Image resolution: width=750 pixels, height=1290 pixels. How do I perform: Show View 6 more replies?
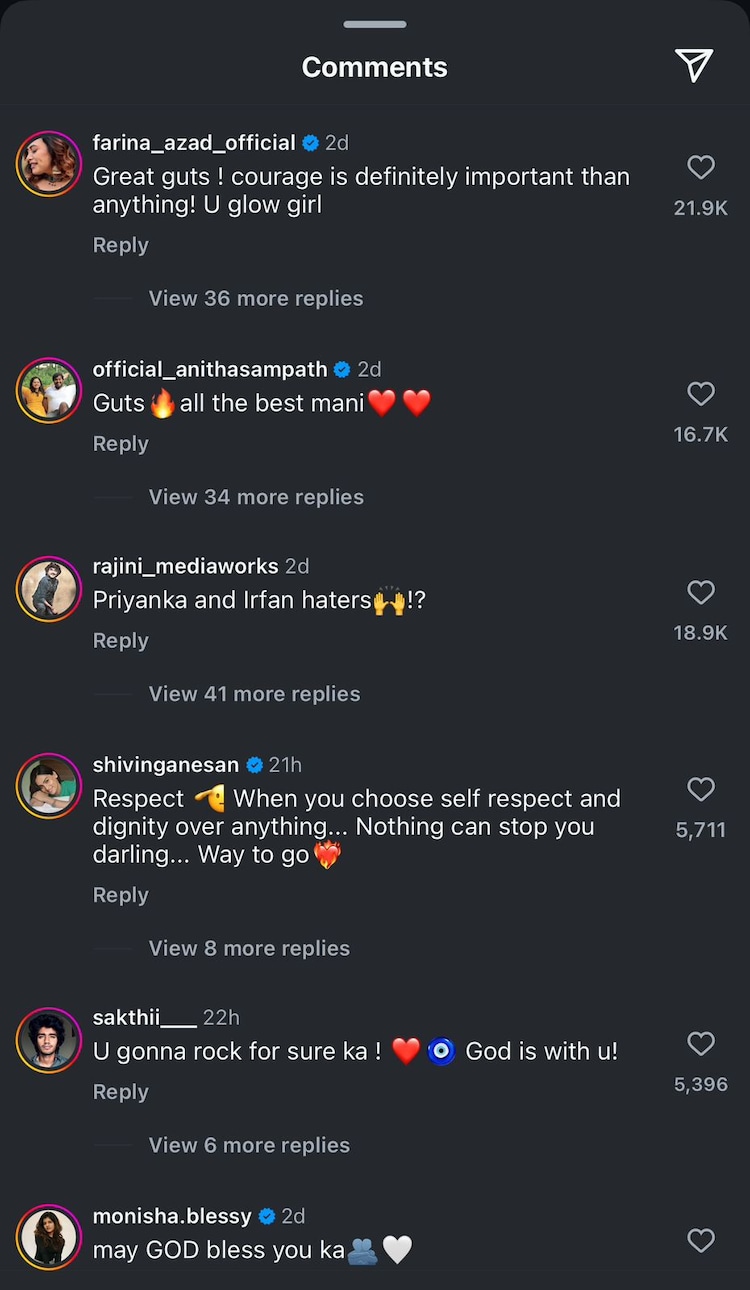(x=249, y=1145)
